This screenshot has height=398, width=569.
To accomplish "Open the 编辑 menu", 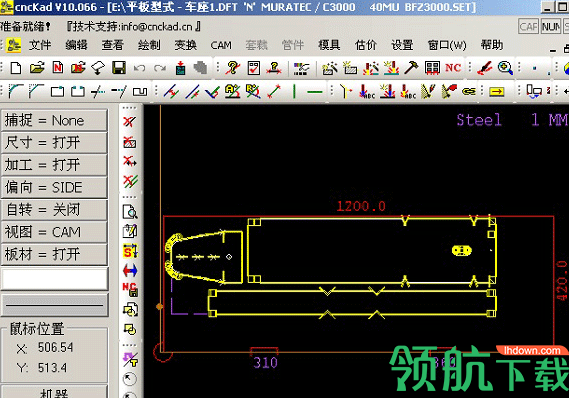I will 76,45.
